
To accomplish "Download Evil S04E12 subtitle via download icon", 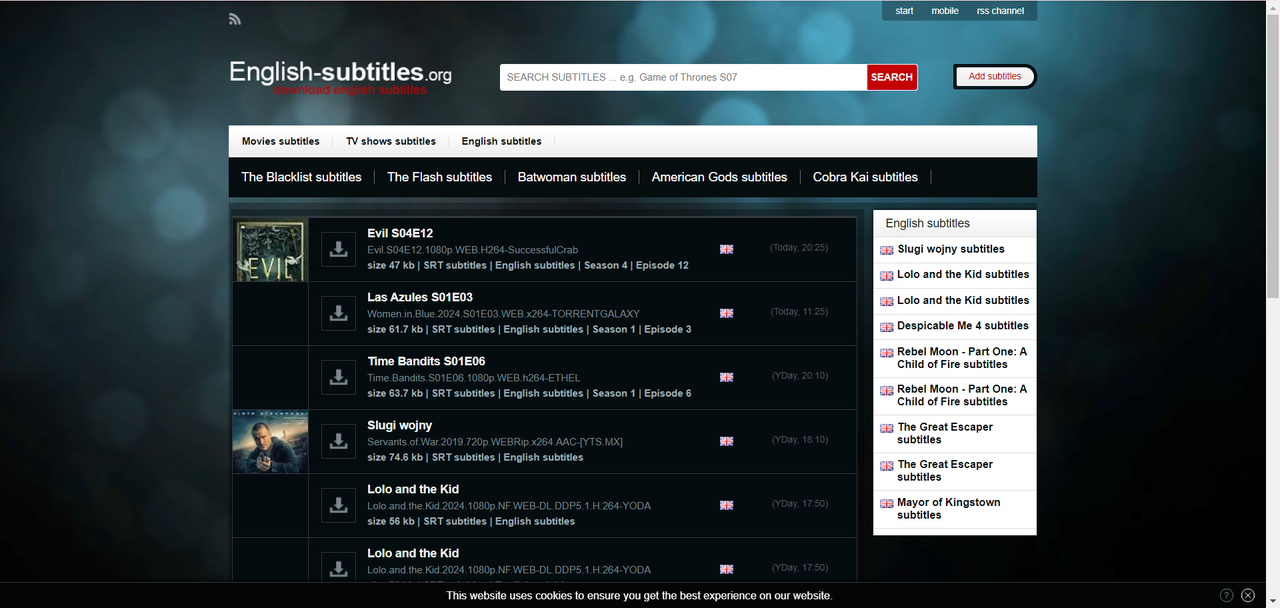I will 339,249.
